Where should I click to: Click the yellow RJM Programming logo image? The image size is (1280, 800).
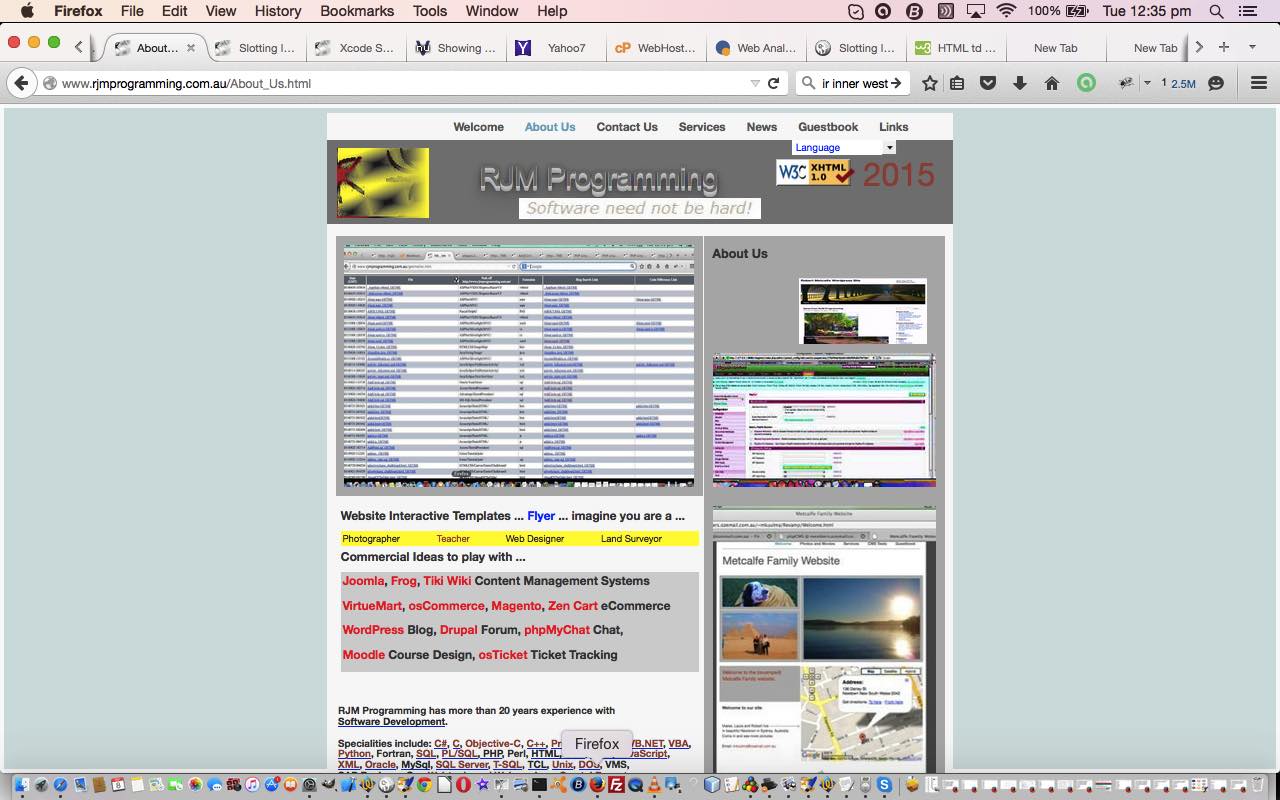[383, 183]
